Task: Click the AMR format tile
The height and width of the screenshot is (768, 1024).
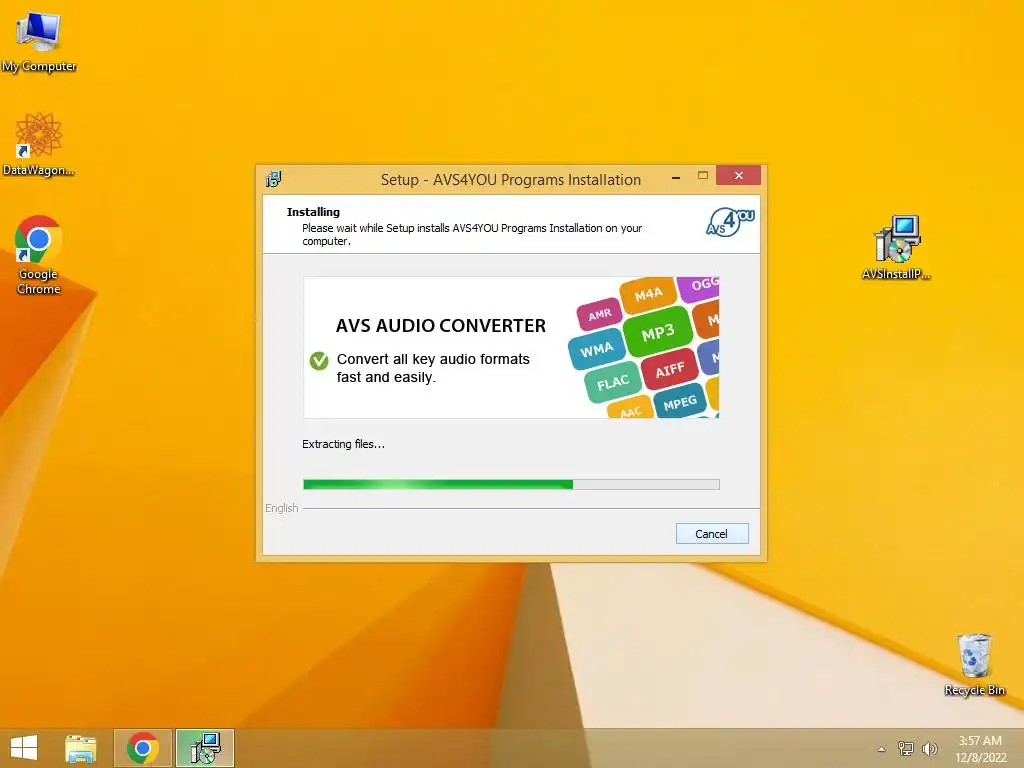Action: pyautogui.click(x=600, y=315)
